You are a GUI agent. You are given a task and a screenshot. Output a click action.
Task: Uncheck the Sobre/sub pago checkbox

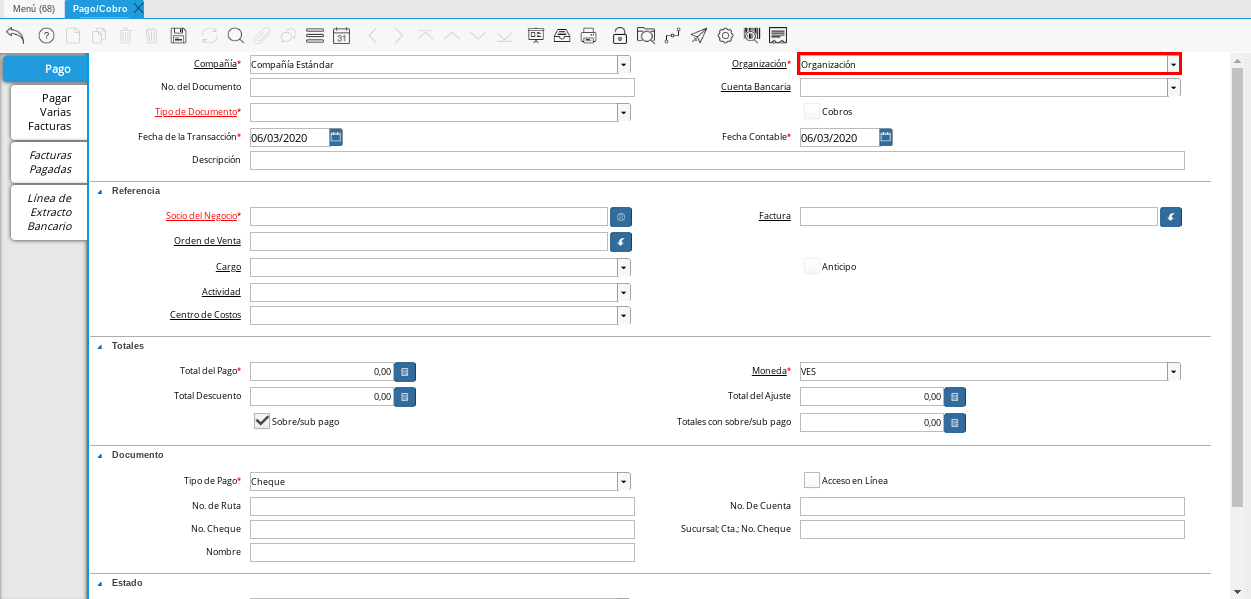point(262,421)
